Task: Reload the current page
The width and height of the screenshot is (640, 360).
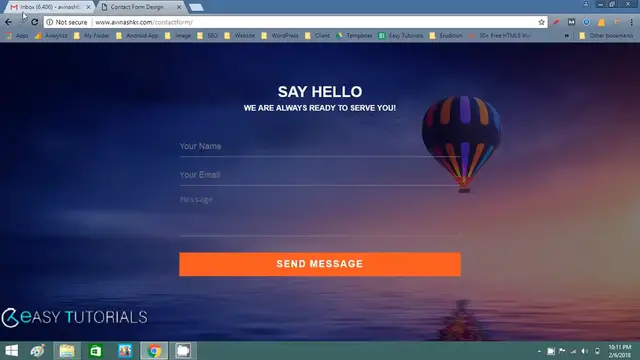Action: (x=35, y=22)
